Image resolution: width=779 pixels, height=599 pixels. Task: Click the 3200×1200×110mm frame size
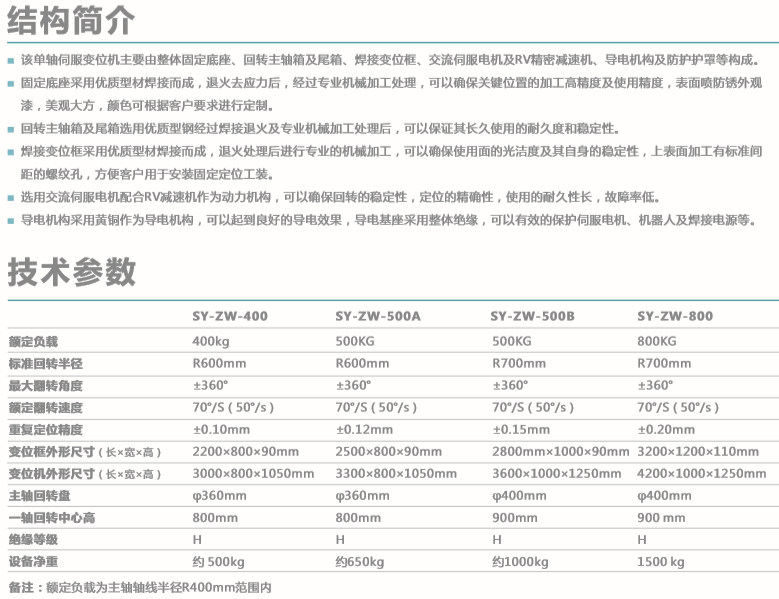tap(698, 451)
